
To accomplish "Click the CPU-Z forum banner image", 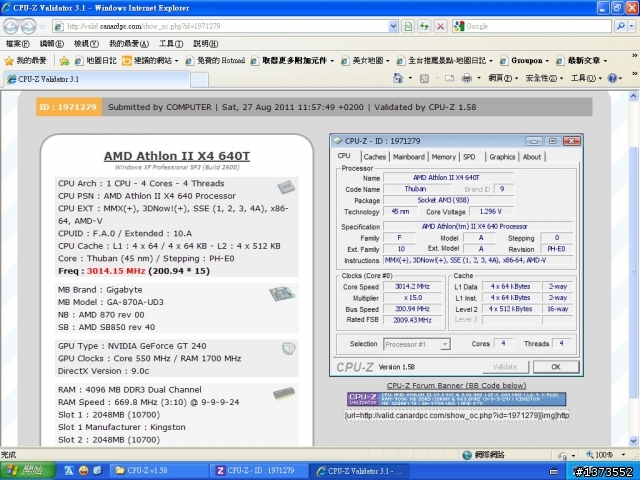I will tap(456, 399).
